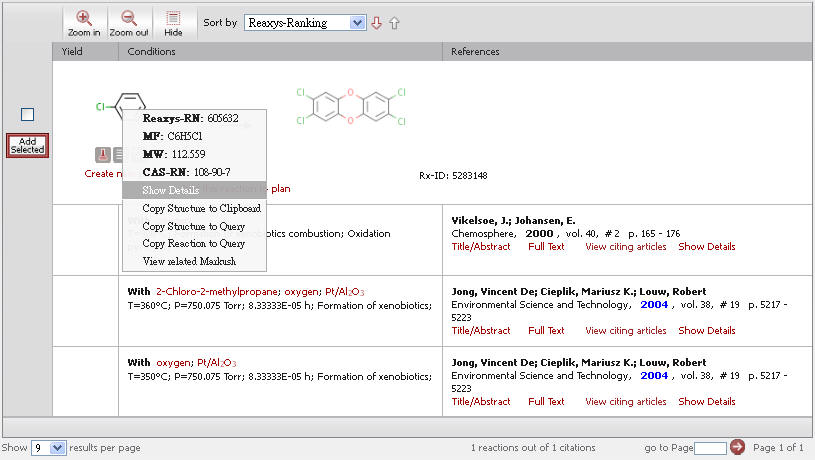Select Copy Structure to Query
Image resolution: width=815 pixels, height=460 pixels.
(193, 227)
